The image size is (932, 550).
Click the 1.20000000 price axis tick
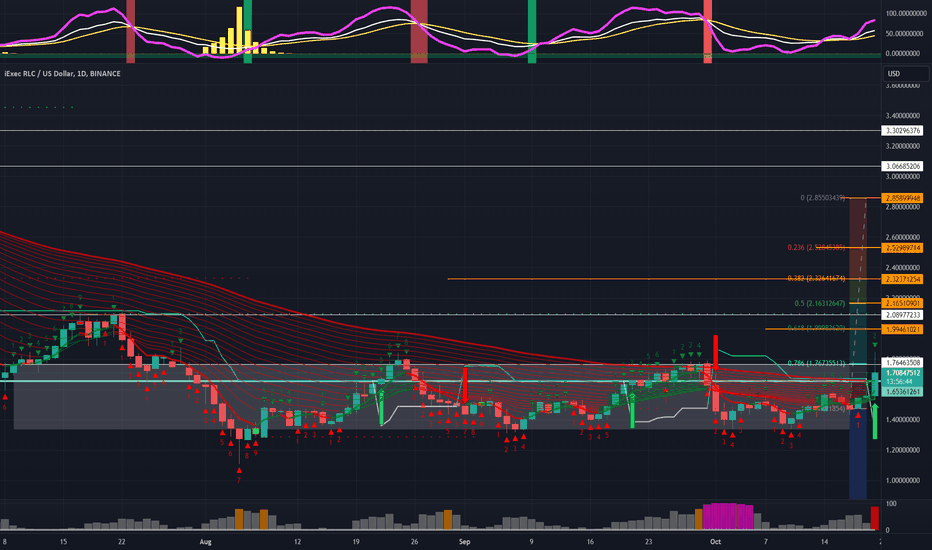tap(902, 450)
